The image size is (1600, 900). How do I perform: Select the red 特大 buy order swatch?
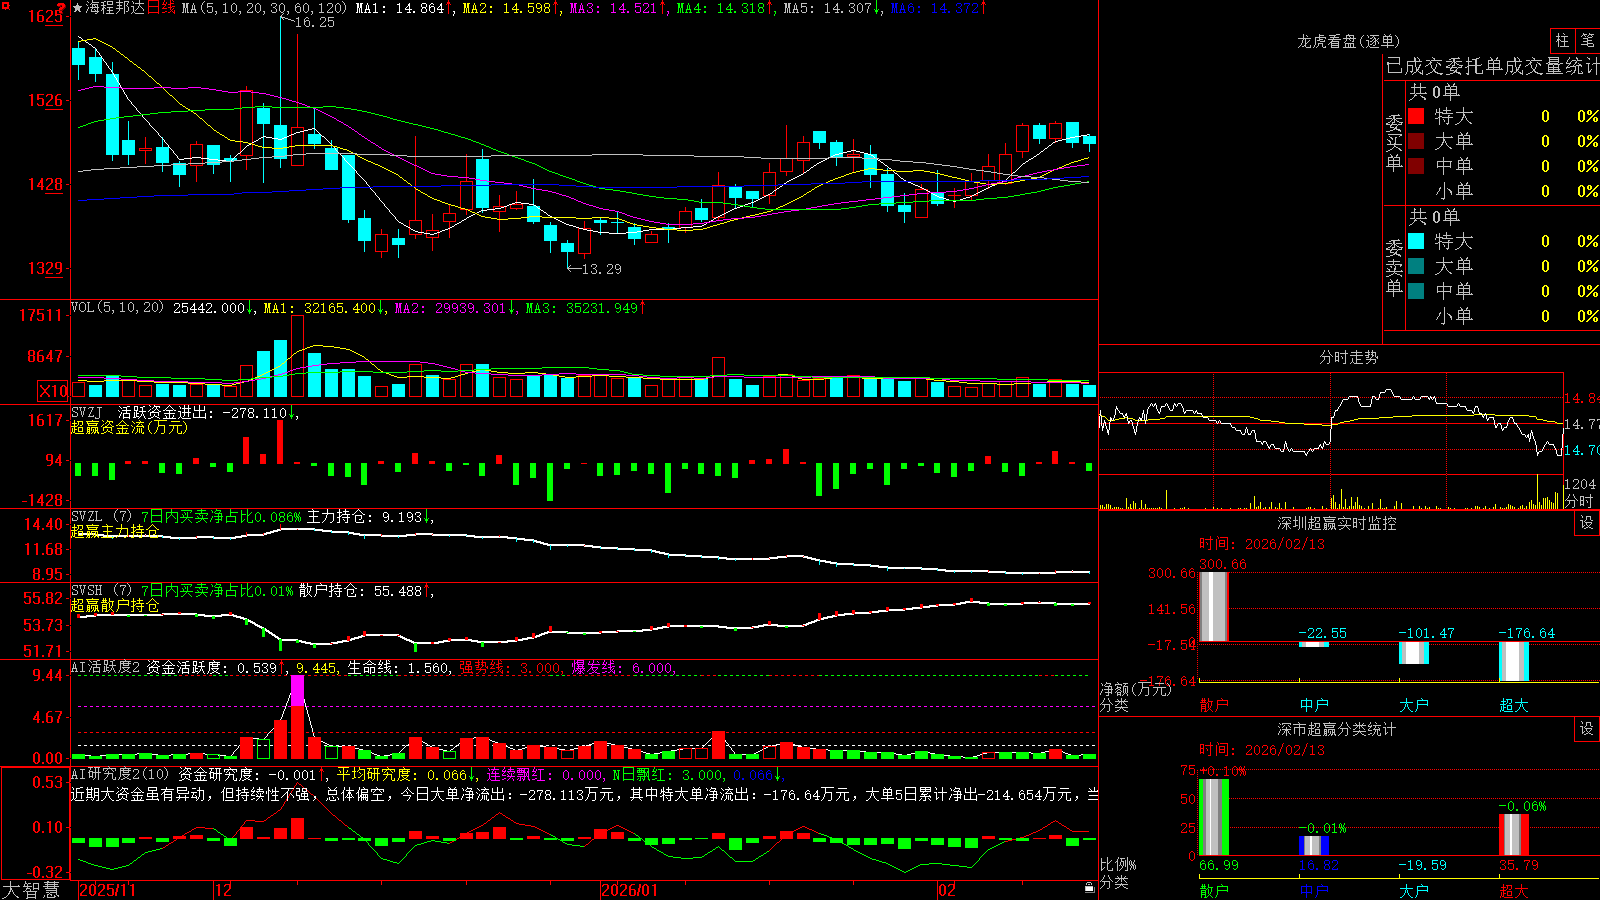[x=1416, y=116]
